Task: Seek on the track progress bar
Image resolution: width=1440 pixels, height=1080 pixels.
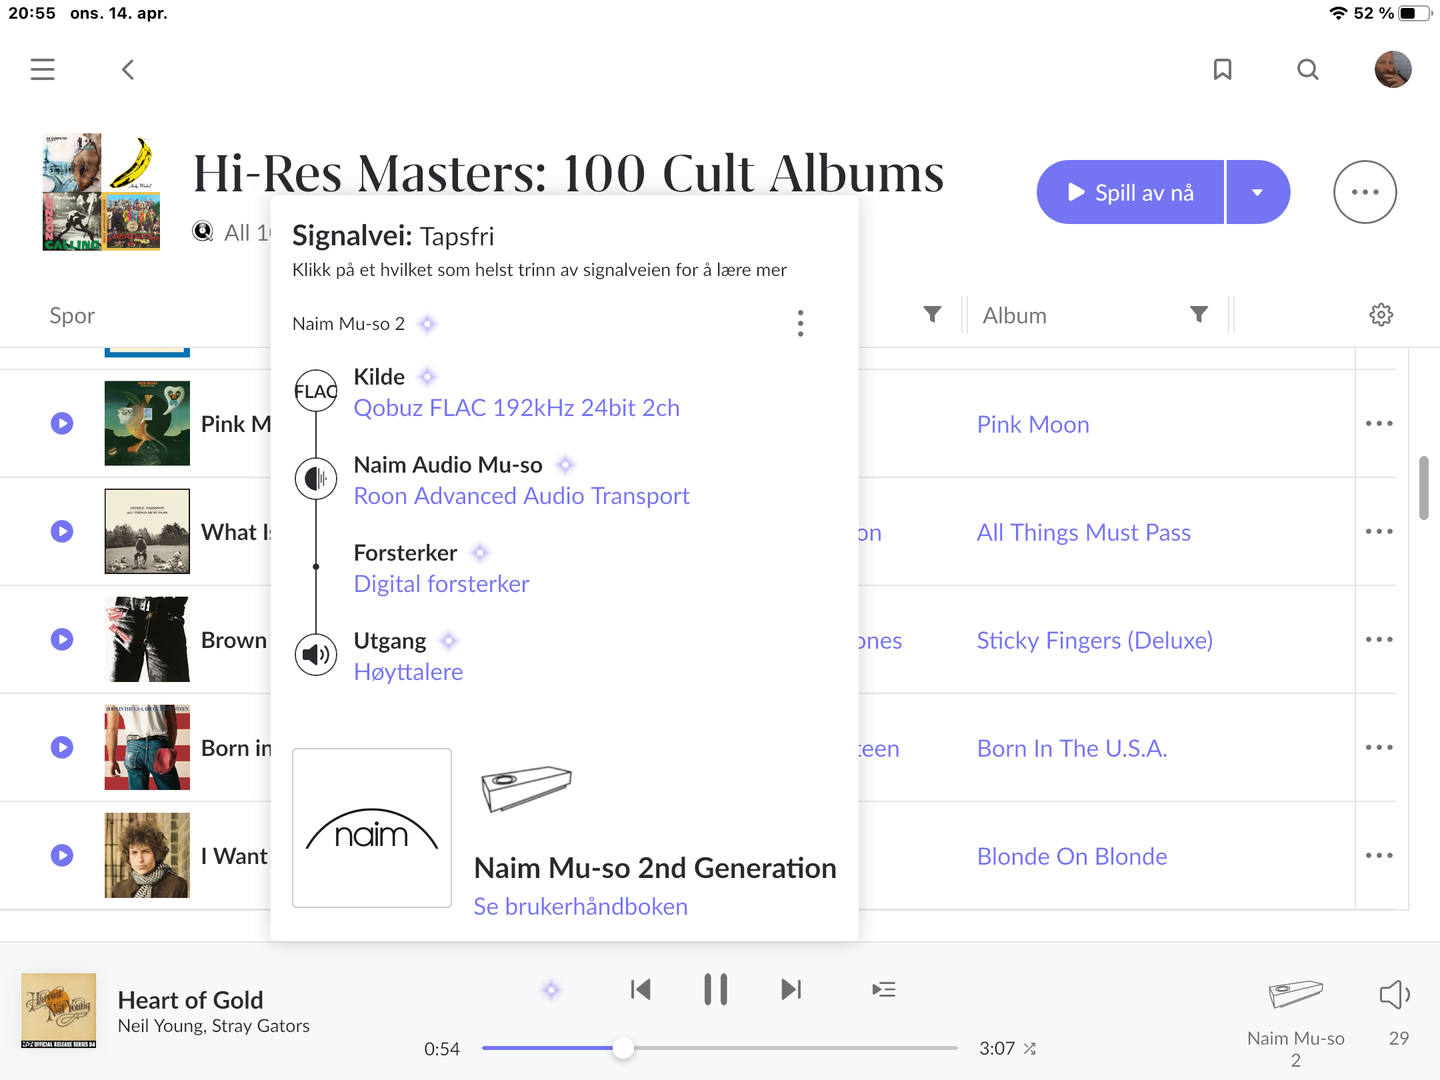Action: (720, 1048)
